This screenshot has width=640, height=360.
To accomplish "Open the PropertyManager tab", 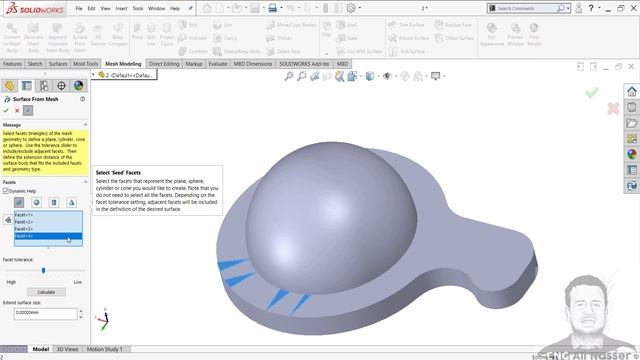I will pyautogui.click(x=27, y=85).
